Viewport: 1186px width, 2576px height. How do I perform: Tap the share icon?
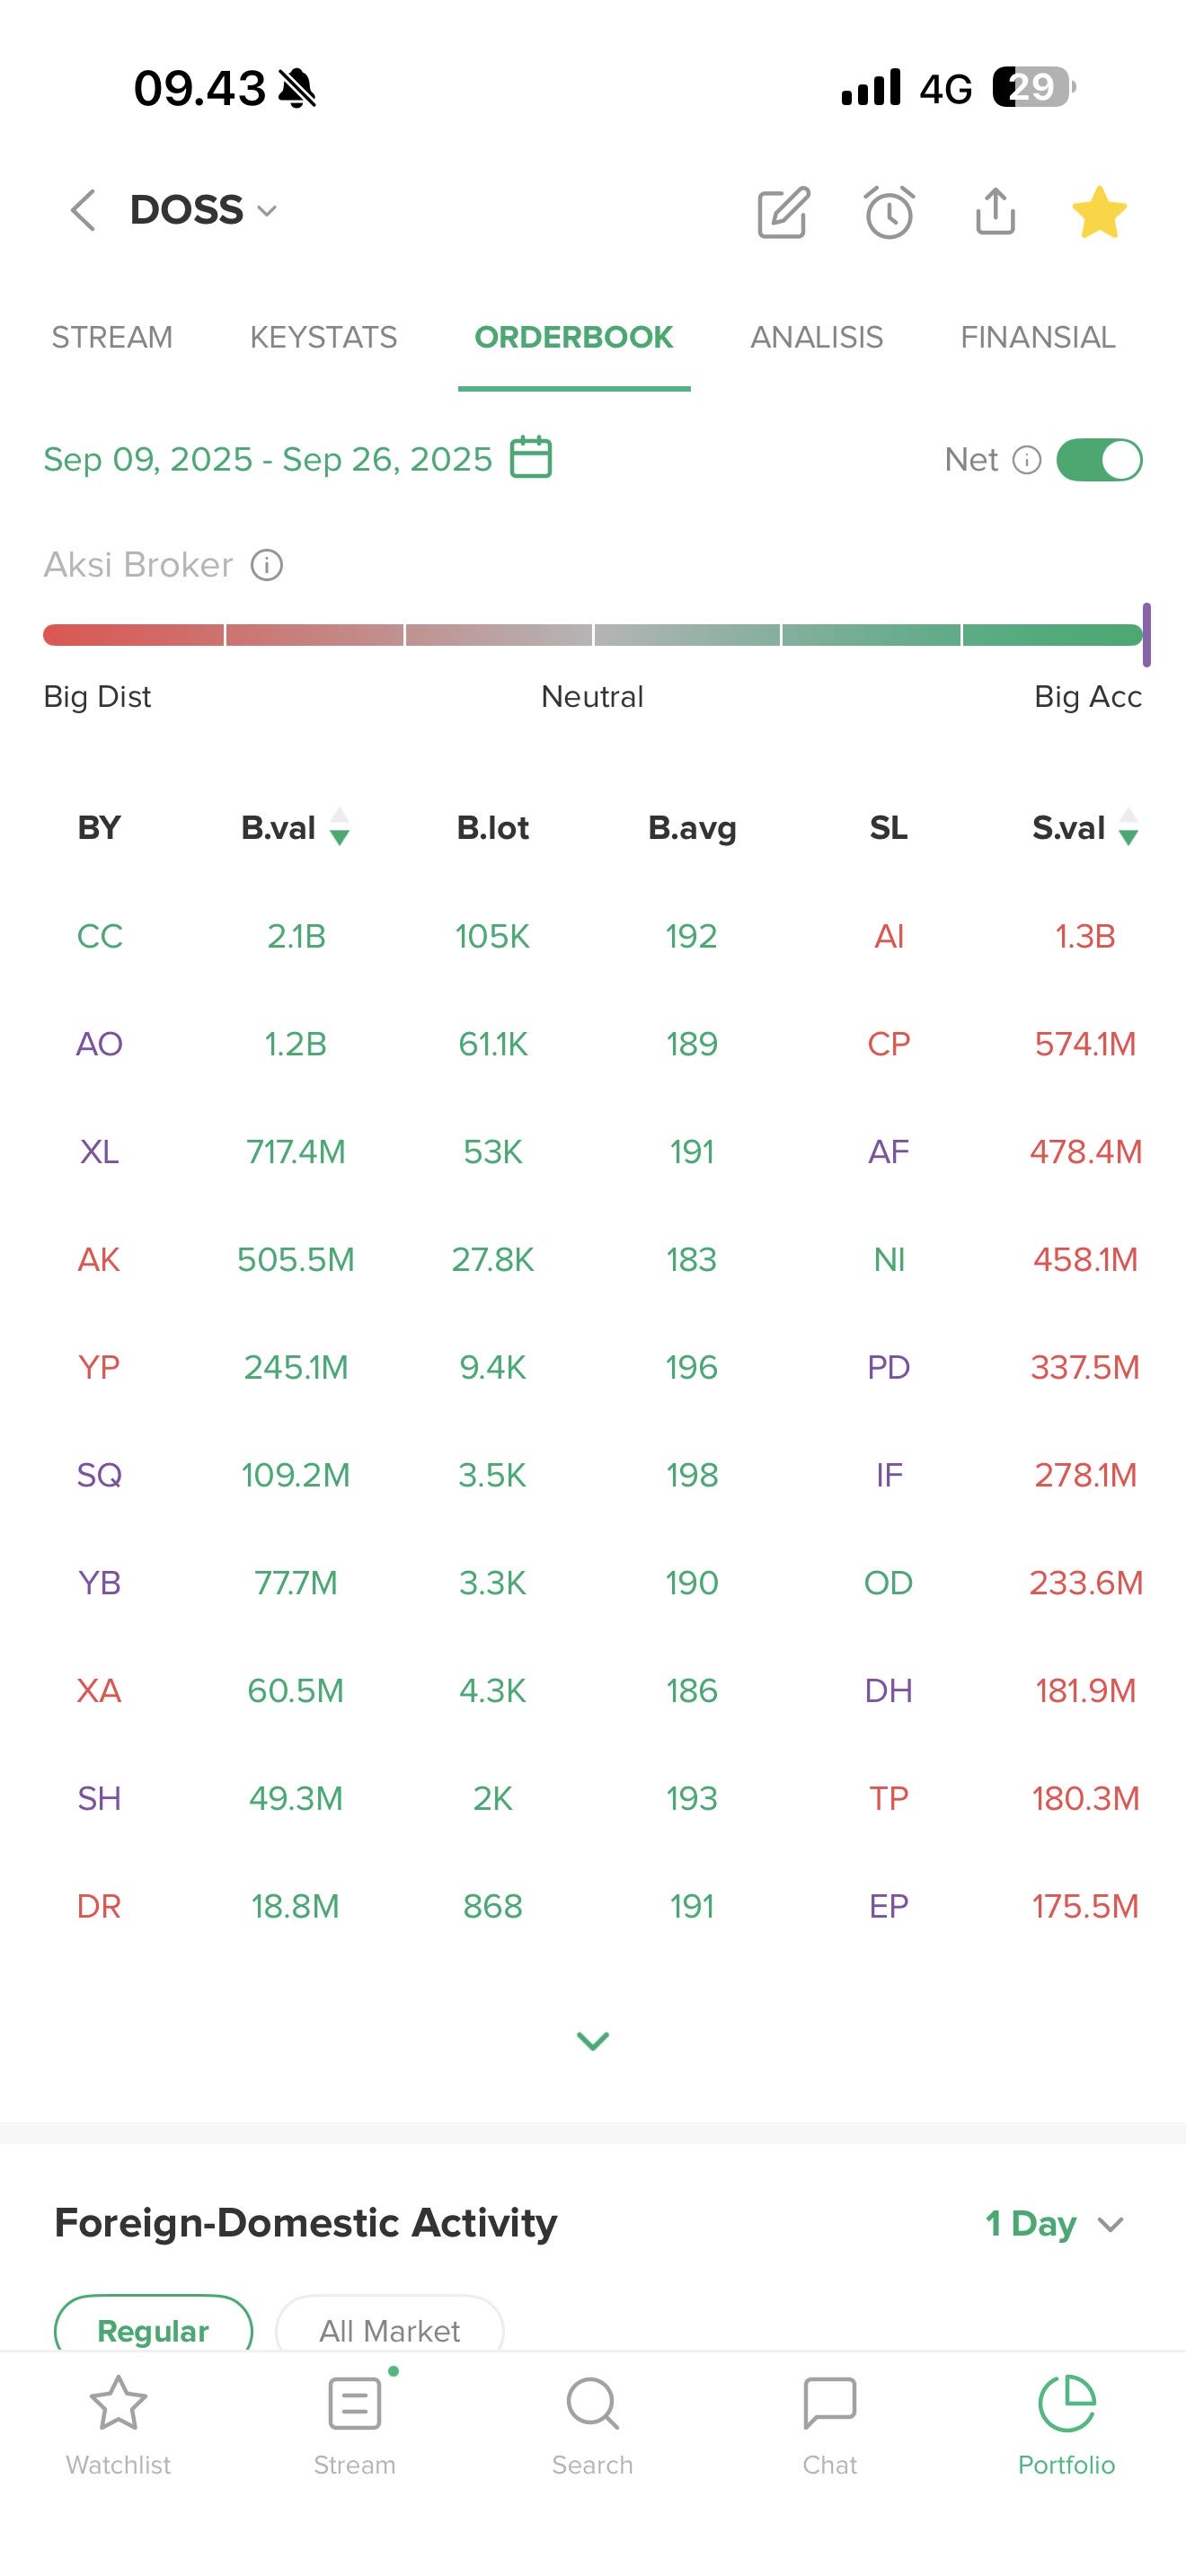click(x=995, y=212)
